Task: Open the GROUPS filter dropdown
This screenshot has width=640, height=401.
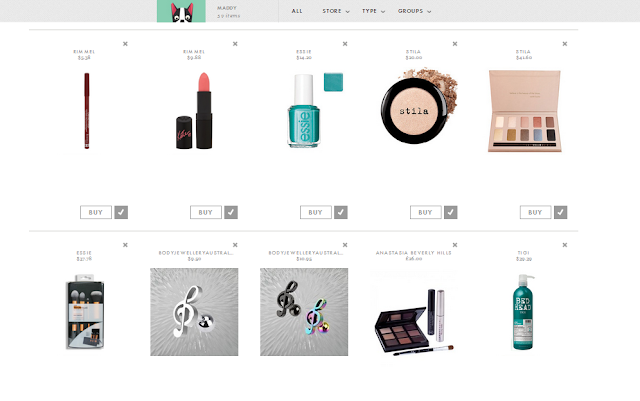Action: click(415, 11)
